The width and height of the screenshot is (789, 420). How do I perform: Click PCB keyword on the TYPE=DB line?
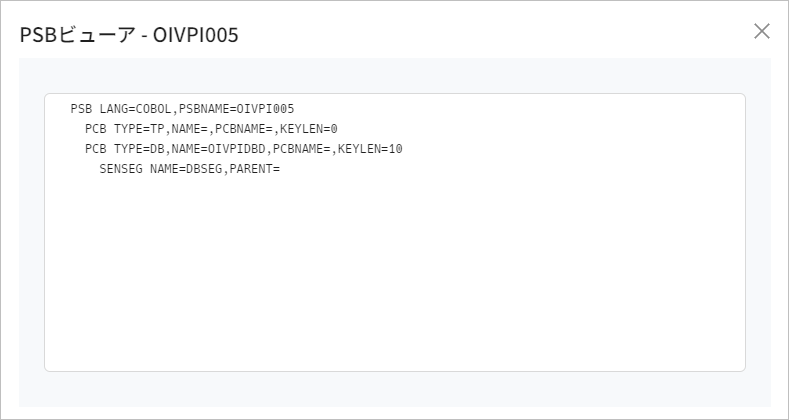point(96,149)
